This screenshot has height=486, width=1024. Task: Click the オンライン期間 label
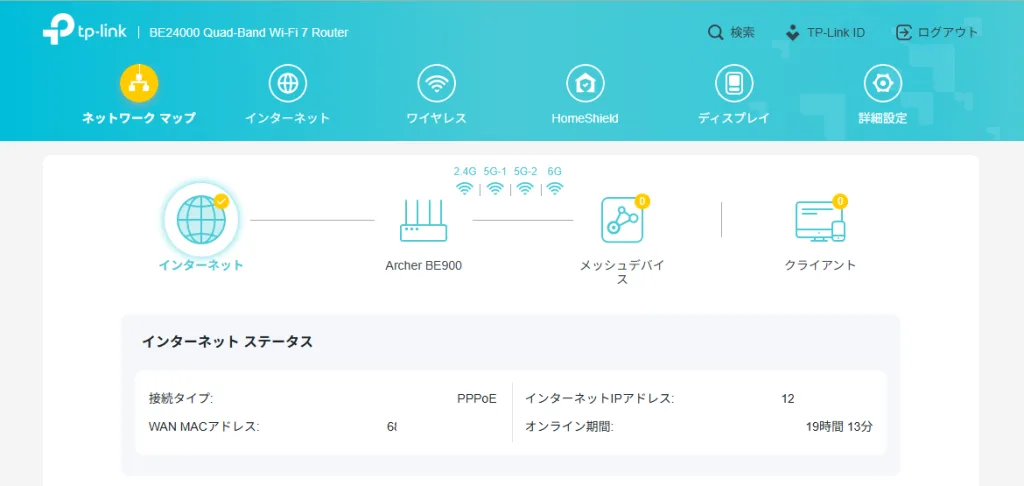pos(569,427)
